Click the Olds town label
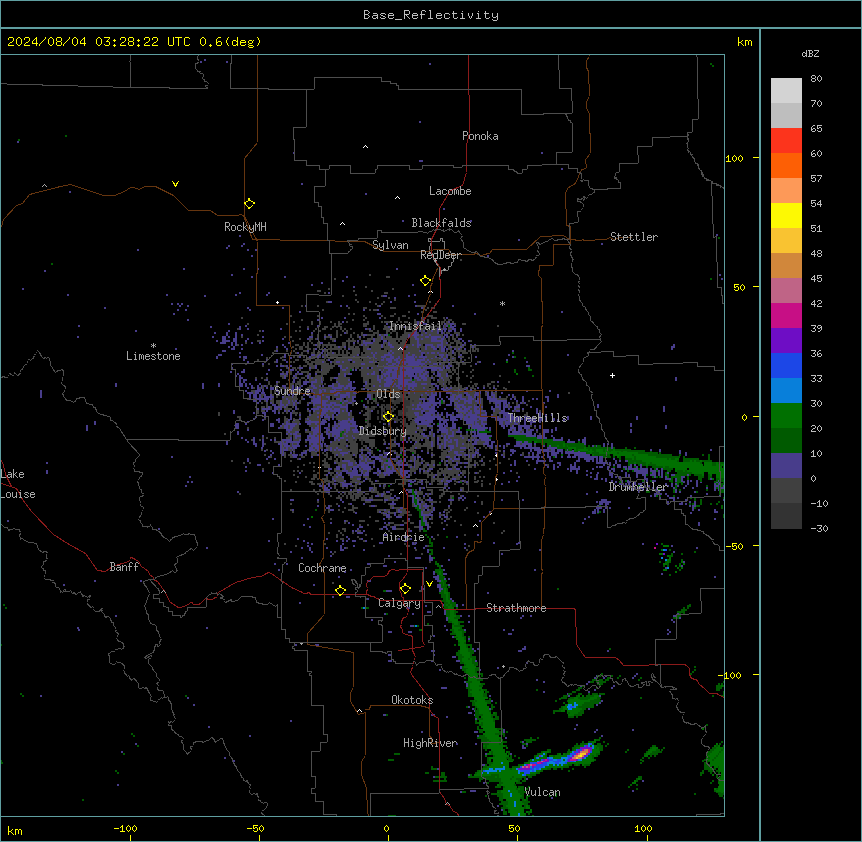Screen dimensions: 862x842 (x=388, y=394)
